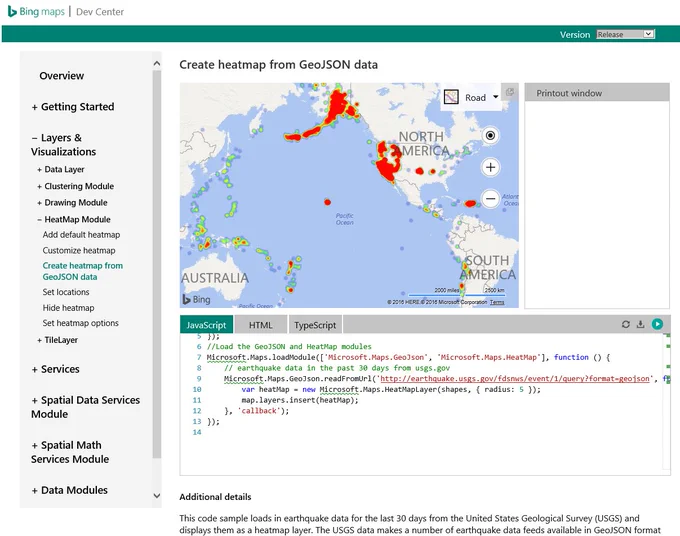The image size is (680, 536).
Task: Click sidebar scroll up arrow
Action: [157, 63]
